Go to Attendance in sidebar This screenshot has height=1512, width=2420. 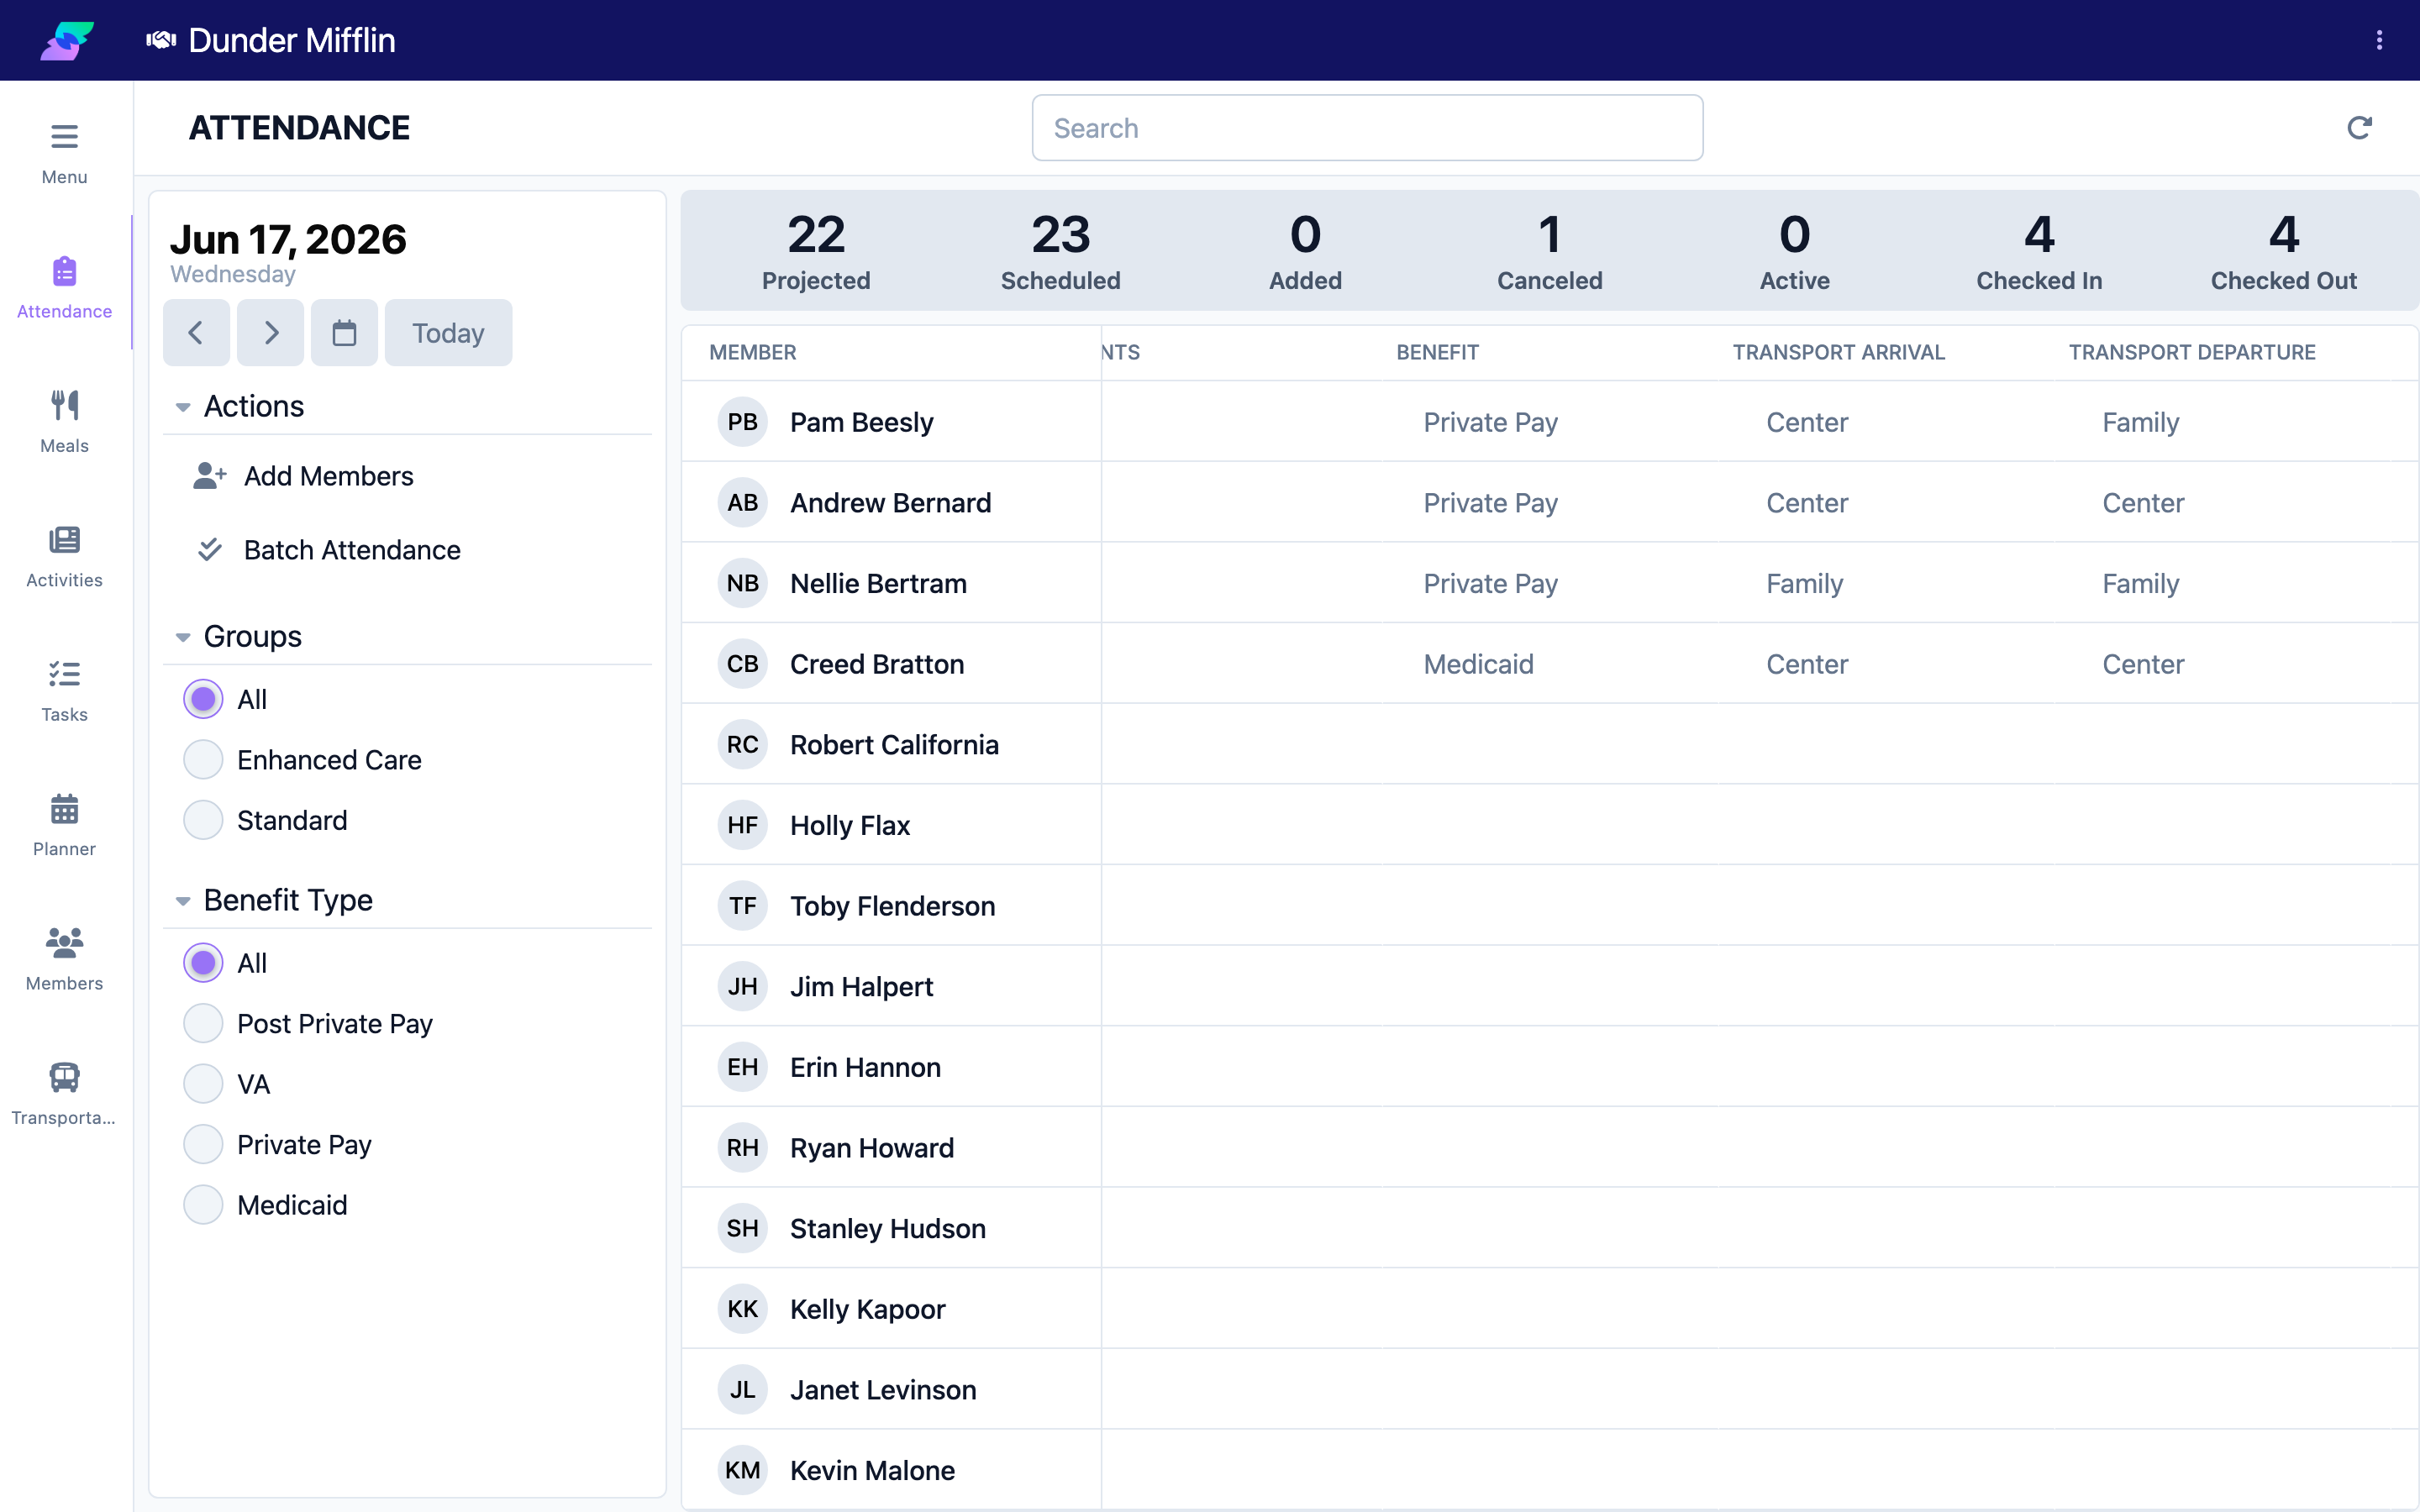click(x=64, y=286)
